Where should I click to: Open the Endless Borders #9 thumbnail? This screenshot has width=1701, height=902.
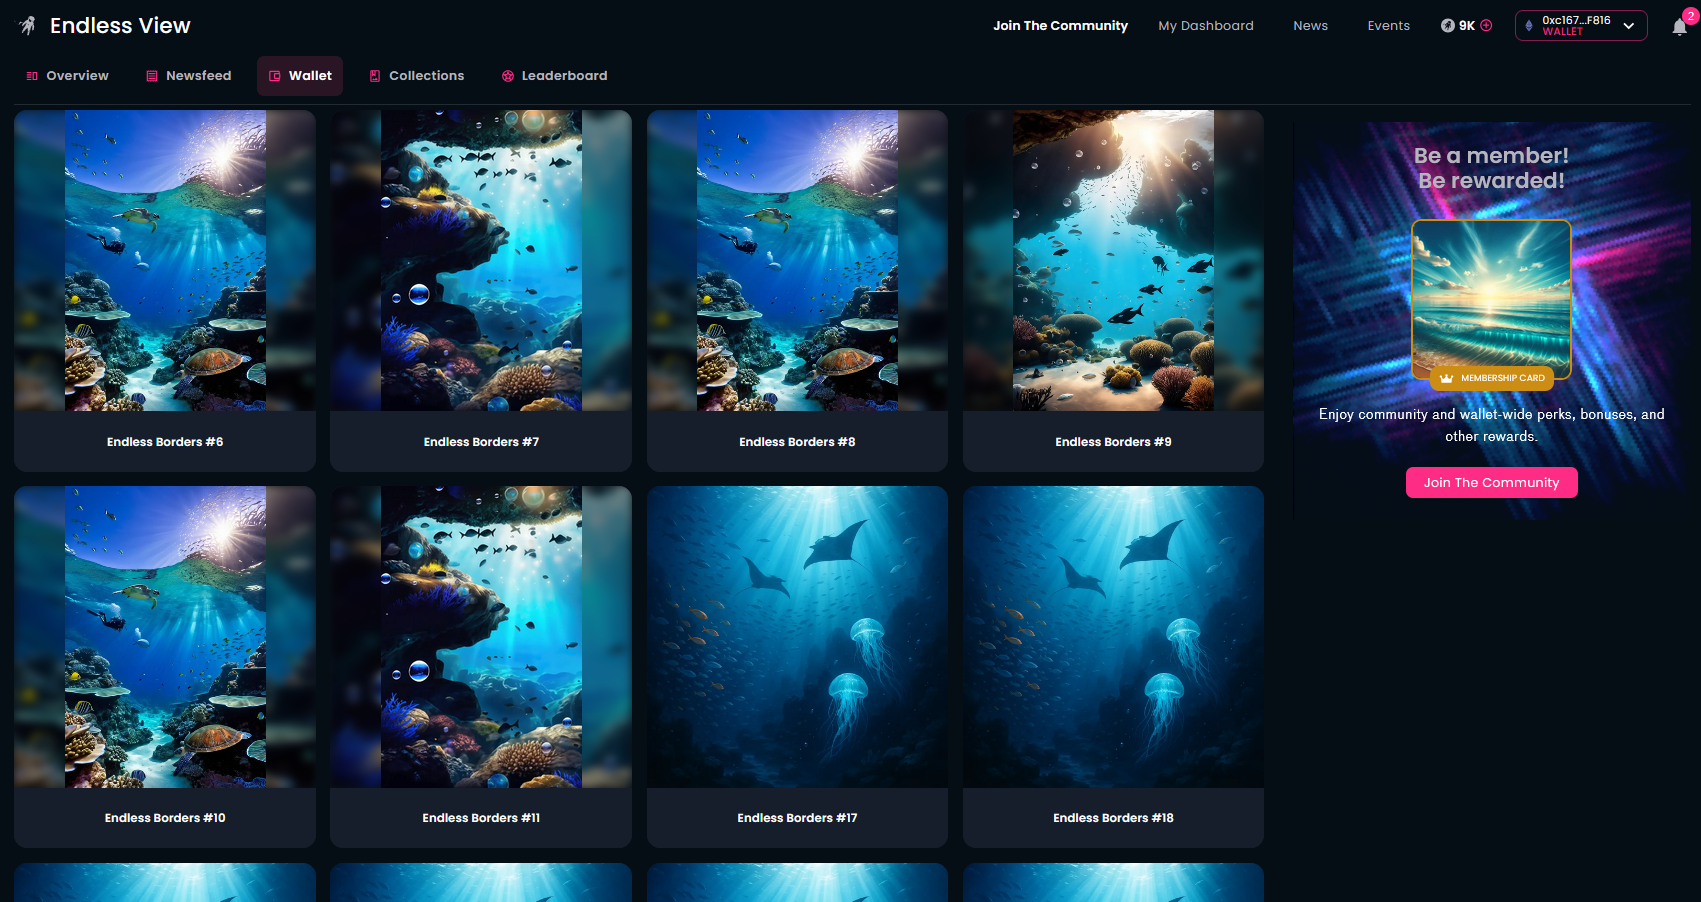click(x=1113, y=261)
